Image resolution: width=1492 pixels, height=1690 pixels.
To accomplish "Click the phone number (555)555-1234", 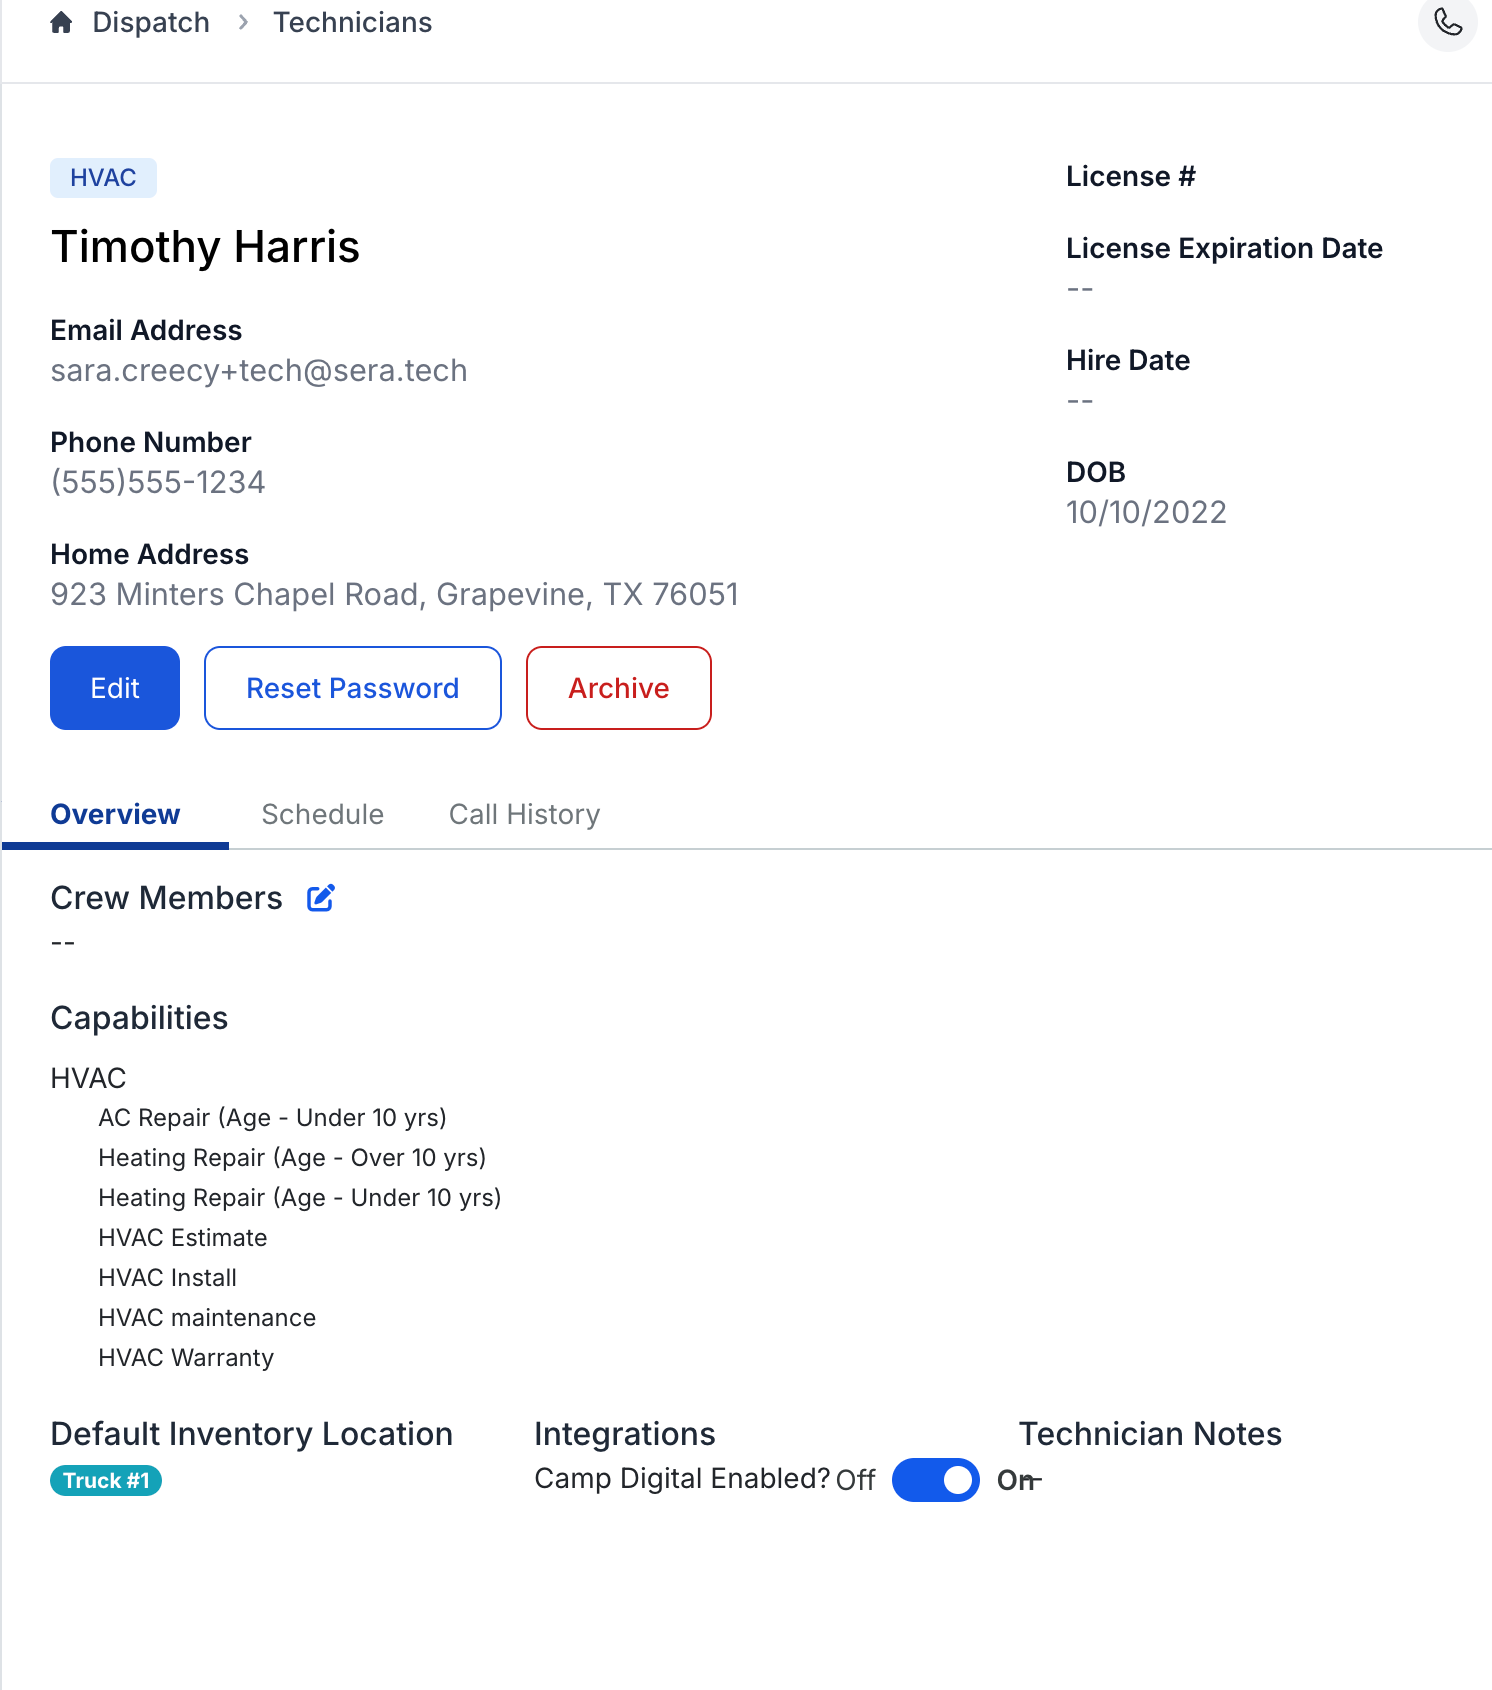I will [158, 483].
